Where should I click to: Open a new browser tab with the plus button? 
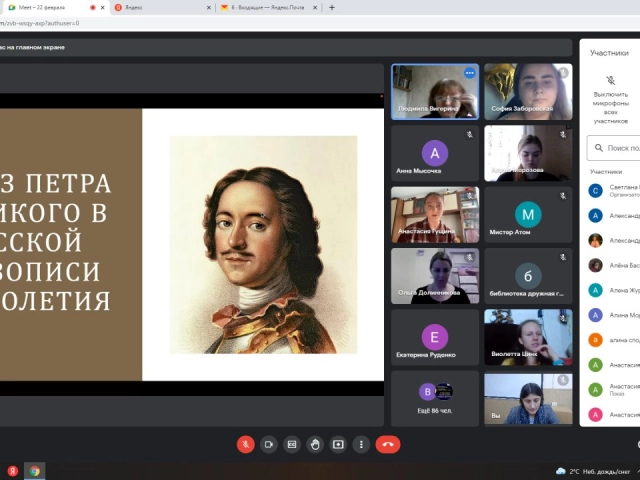coord(332,7)
